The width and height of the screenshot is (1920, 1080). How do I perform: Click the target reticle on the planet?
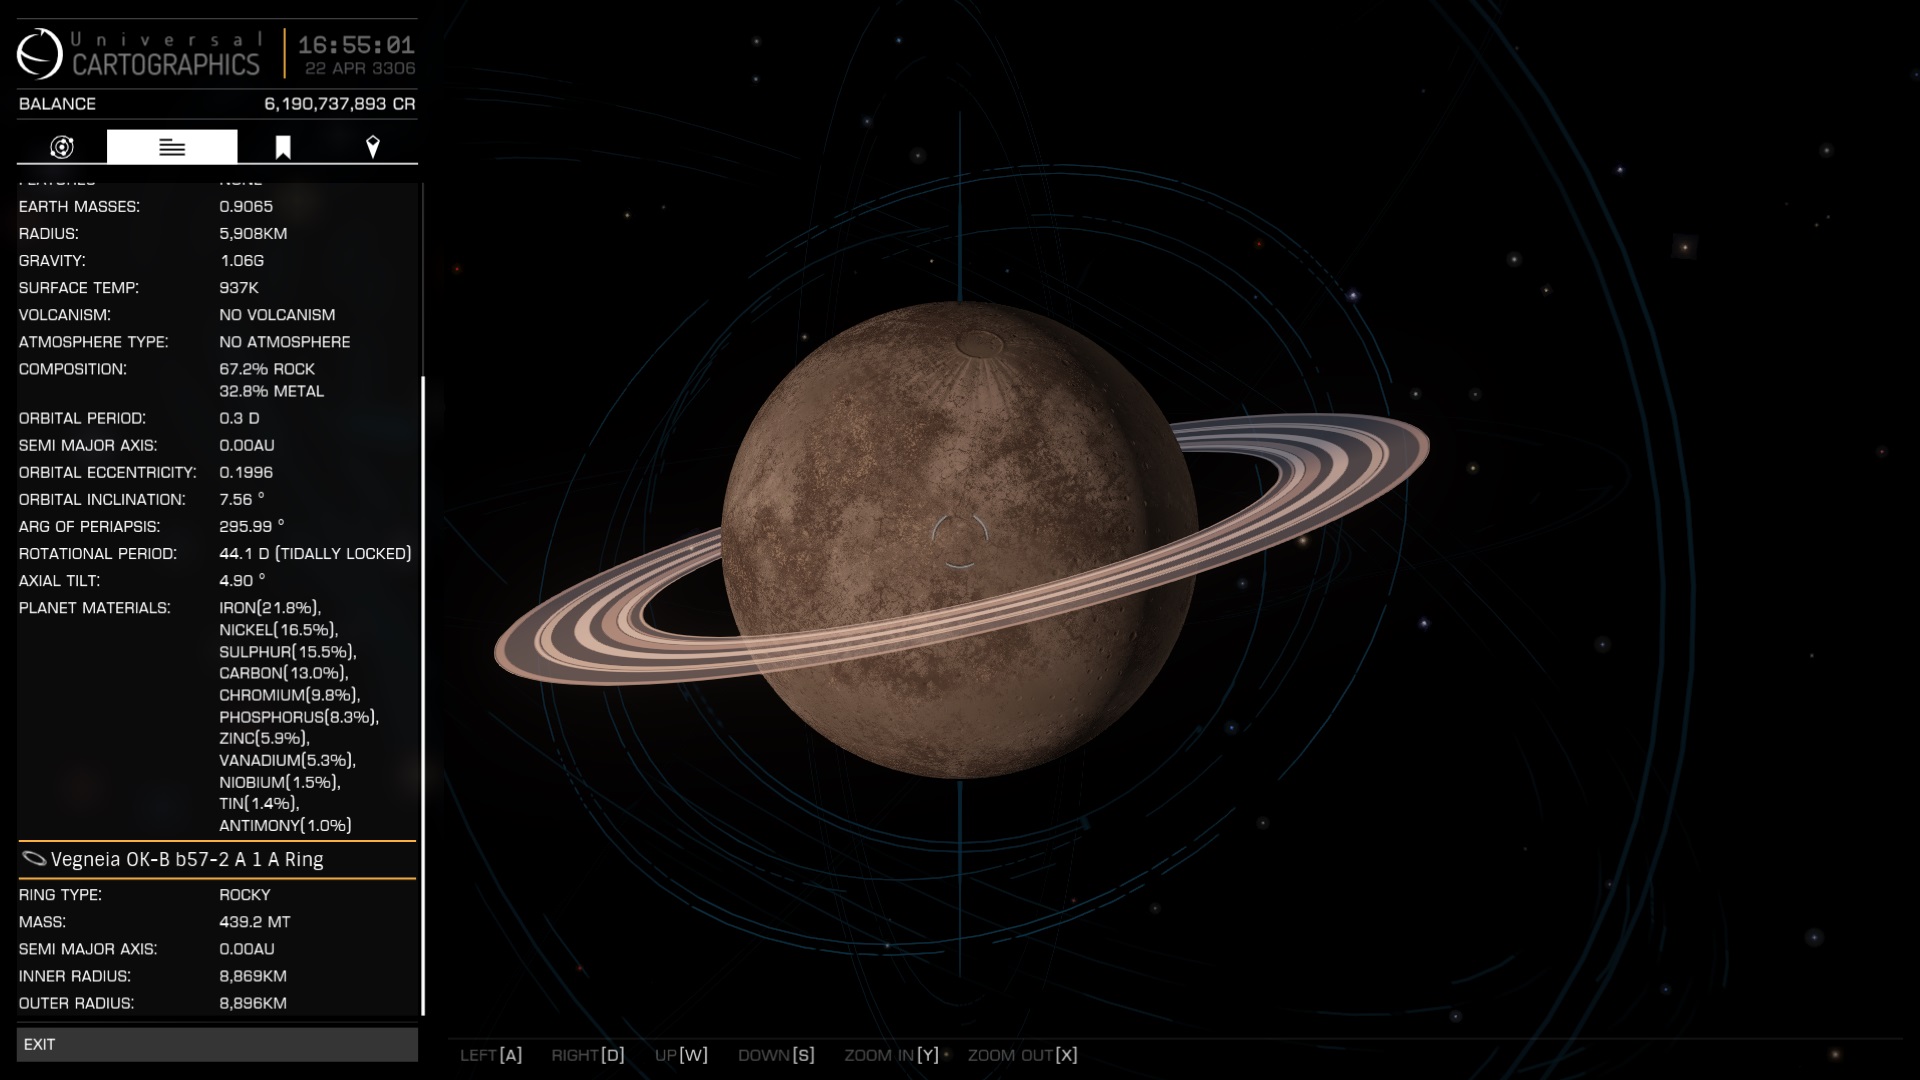(959, 540)
